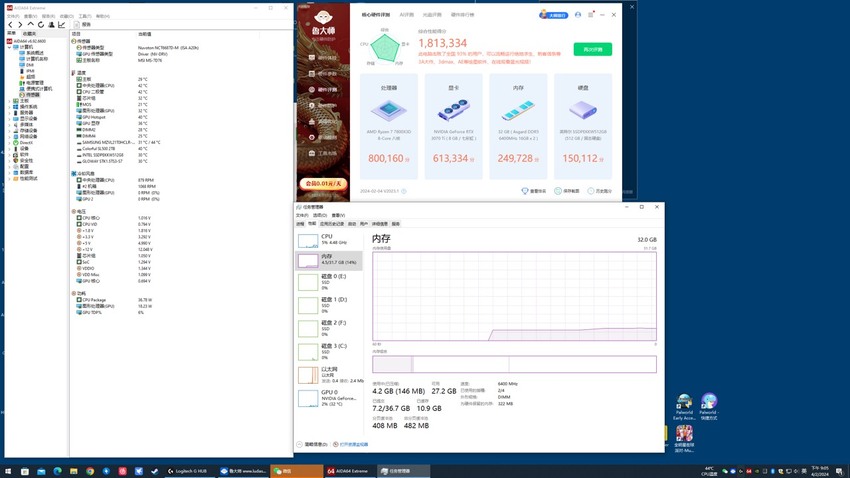Open Chrome from taskbar
The image size is (850, 478).
(89, 471)
